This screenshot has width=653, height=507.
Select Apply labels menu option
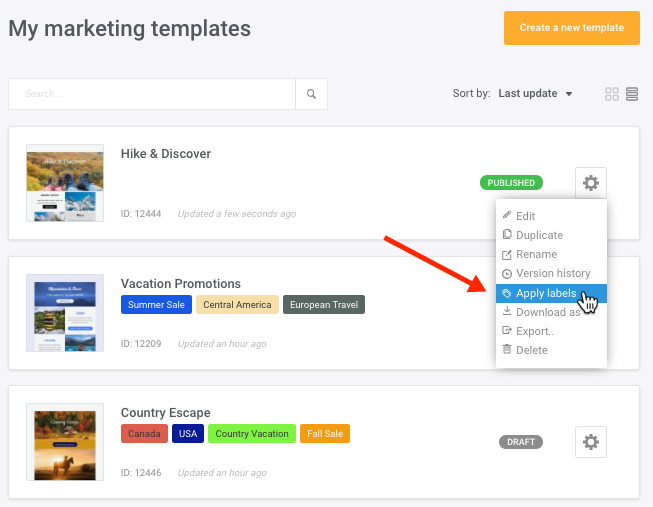(545, 293)
